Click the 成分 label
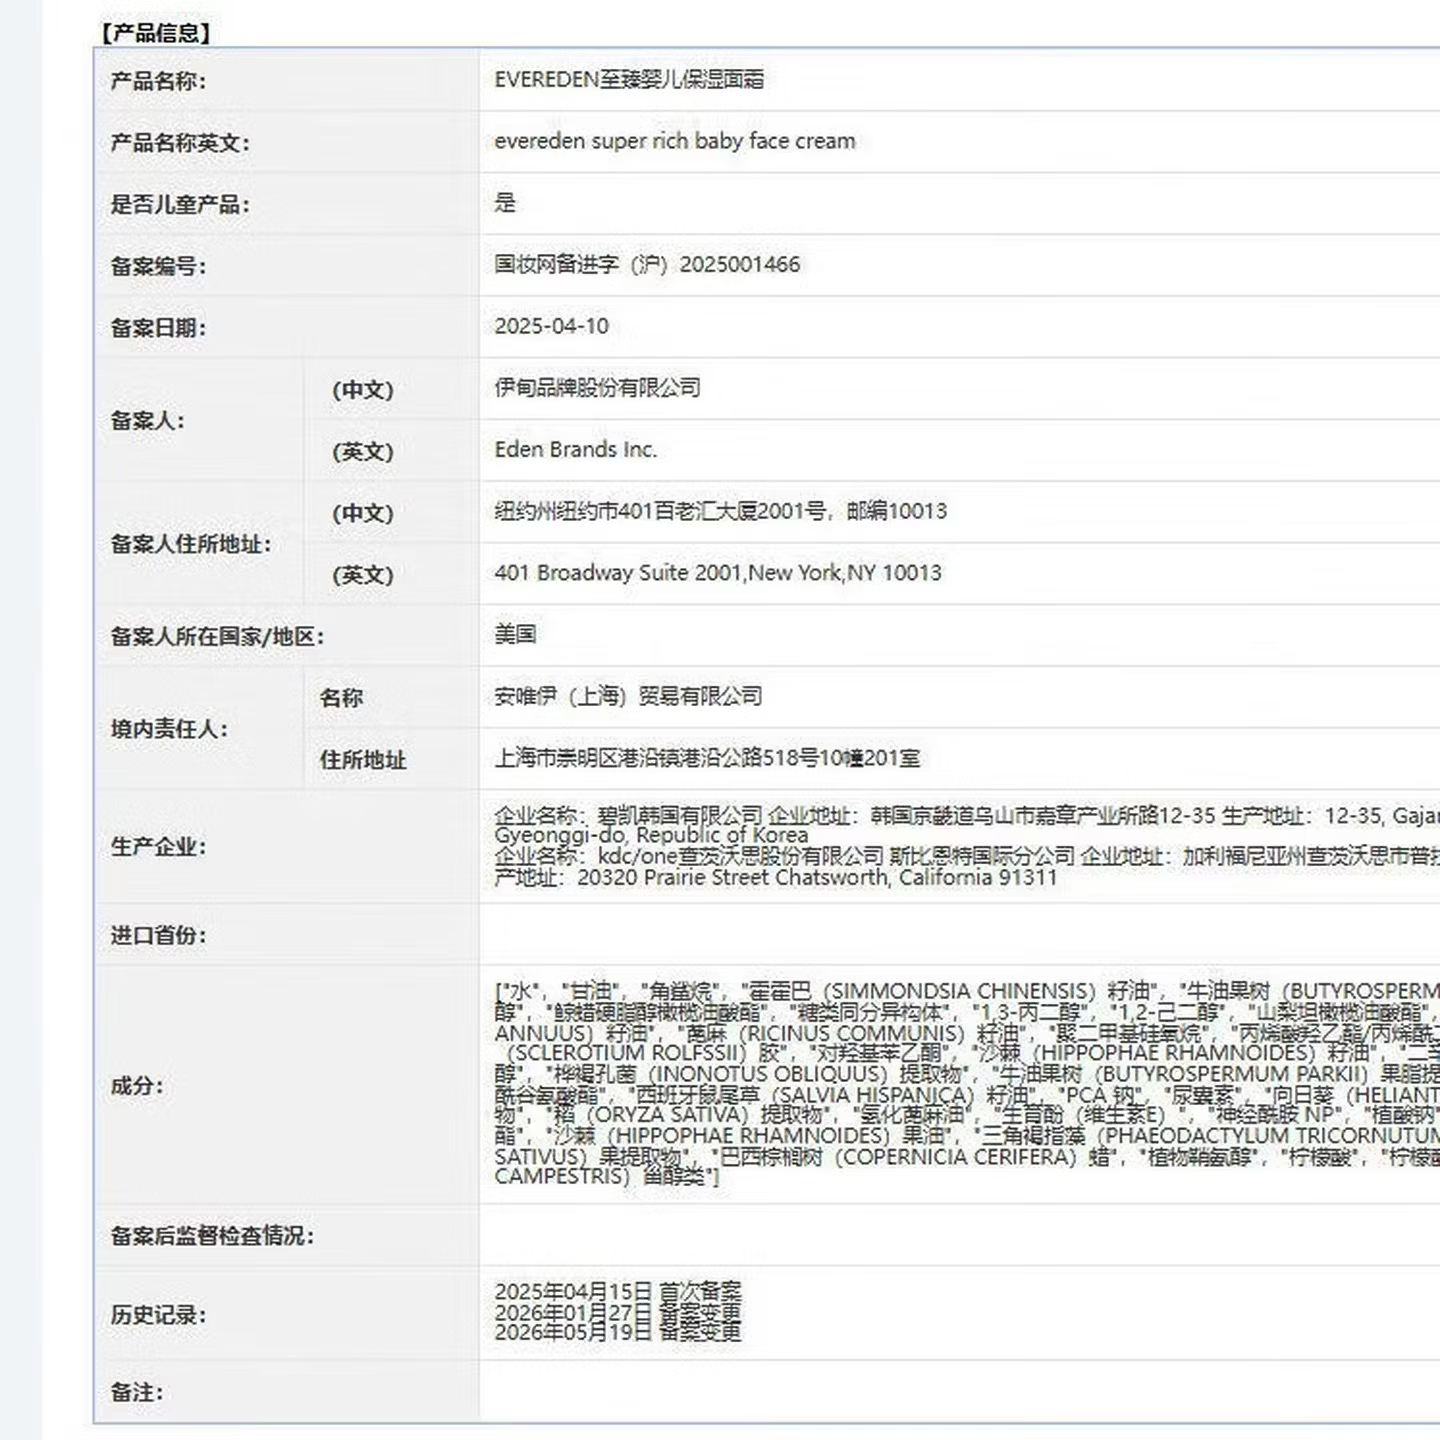1440x1440 pixels. tap(136, 1086)
